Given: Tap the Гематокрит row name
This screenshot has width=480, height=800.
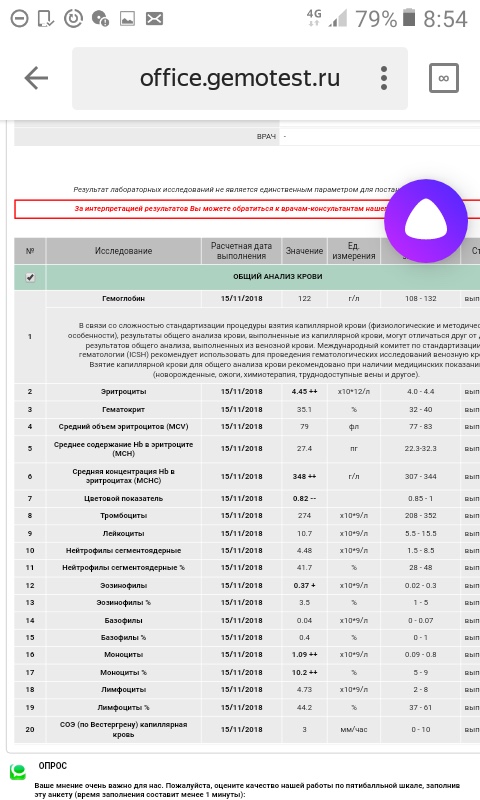Looking at the screenshot, I should point(123,410).
